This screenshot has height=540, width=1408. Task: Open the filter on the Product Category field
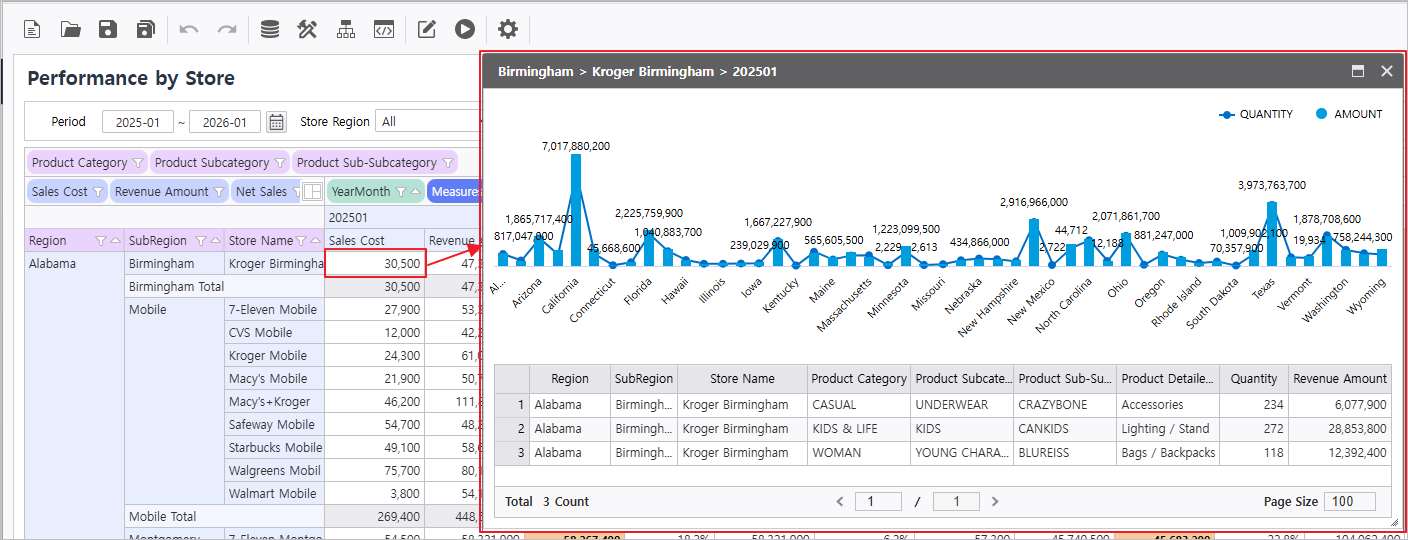[138, 163]
